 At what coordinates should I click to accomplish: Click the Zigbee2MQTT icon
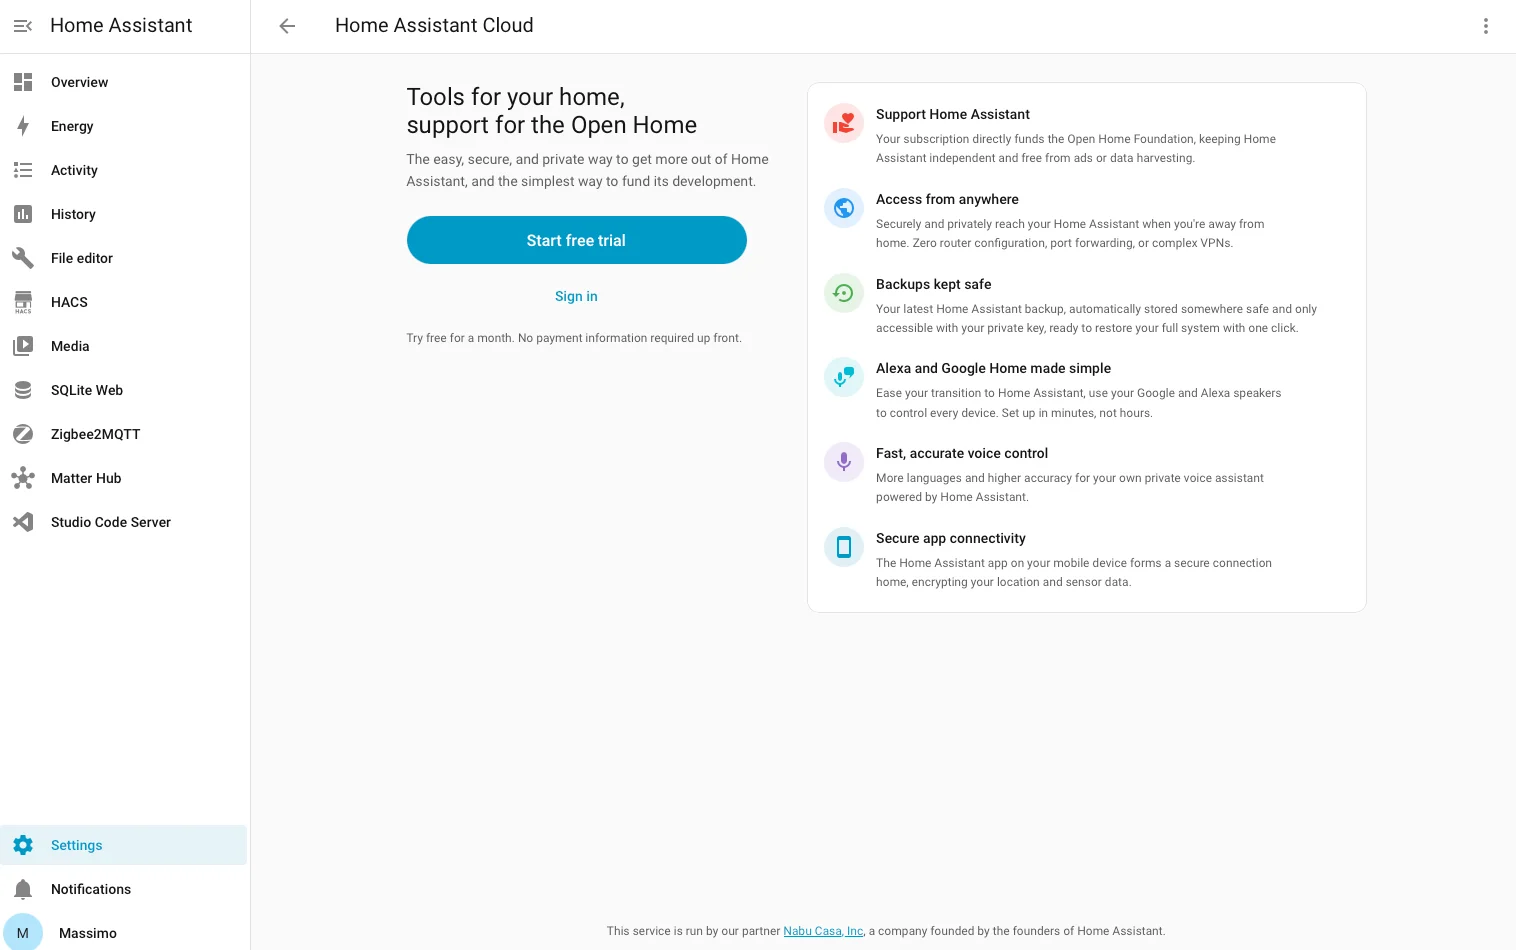coord(23,434)
